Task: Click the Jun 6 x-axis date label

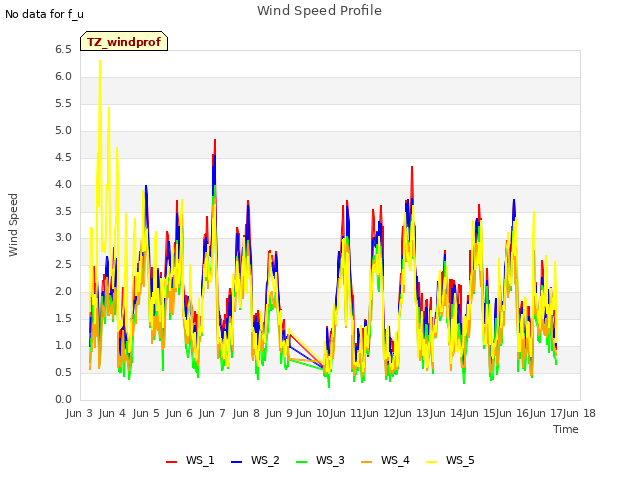Action: 179,413
